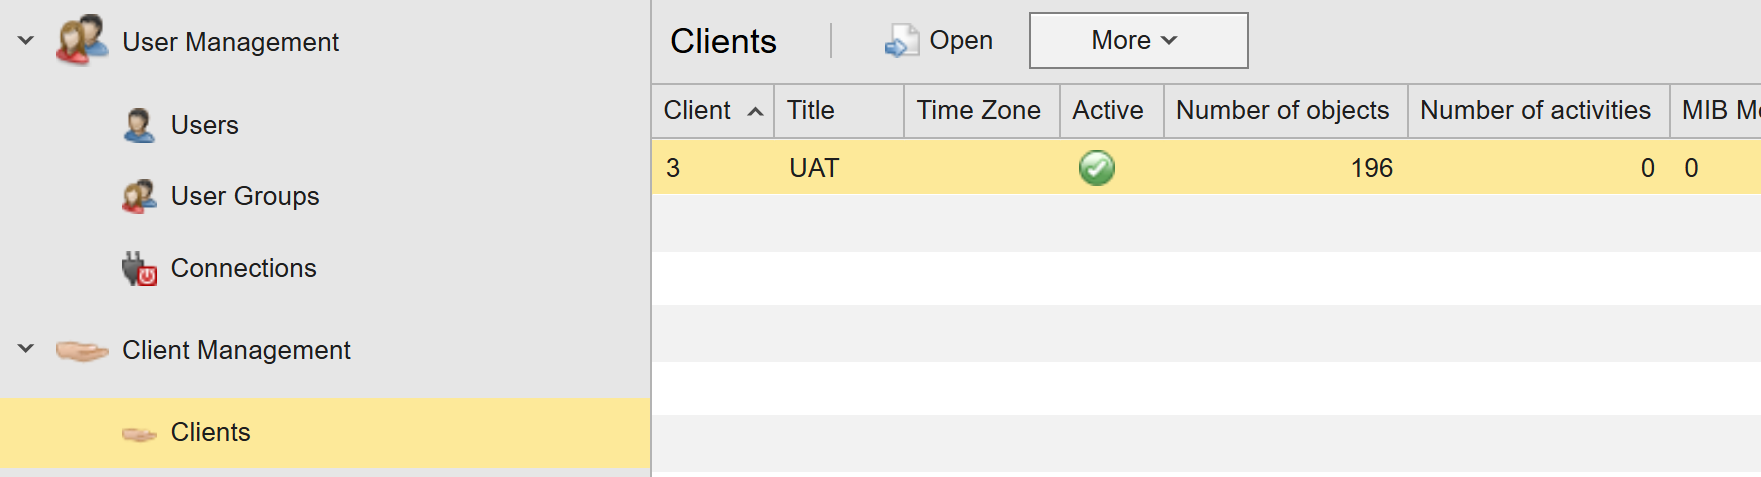Click the green Active checkmark for UAT
The image size is (1761, 477).
pos(1096,167)
